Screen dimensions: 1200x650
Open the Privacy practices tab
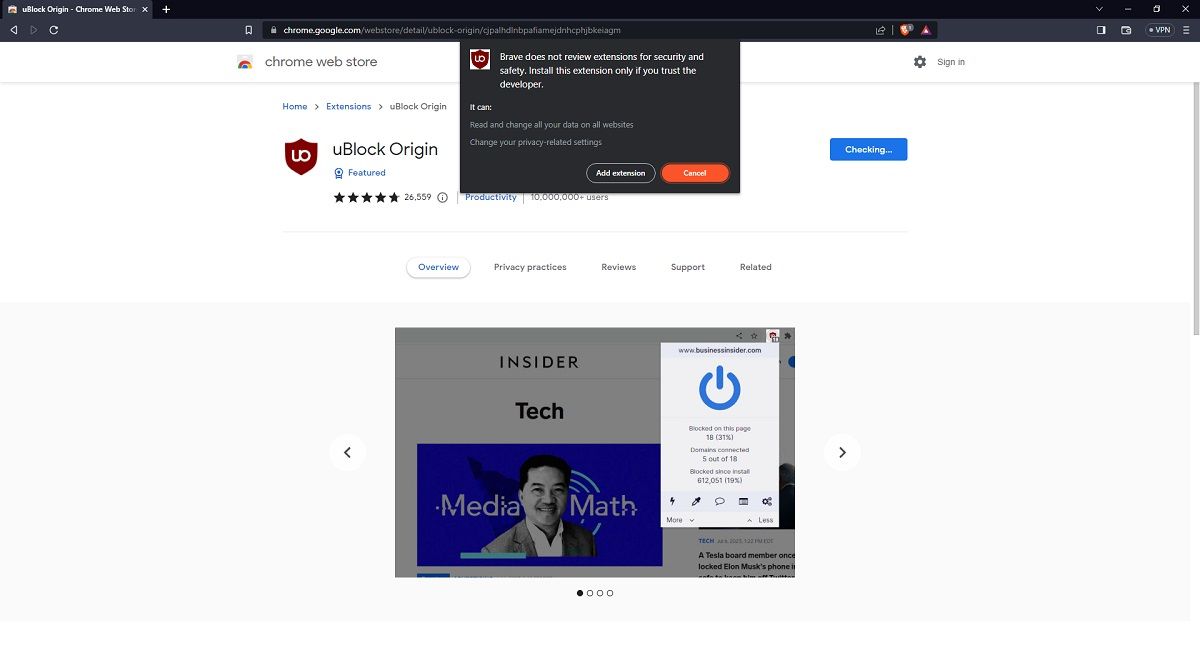529,267
